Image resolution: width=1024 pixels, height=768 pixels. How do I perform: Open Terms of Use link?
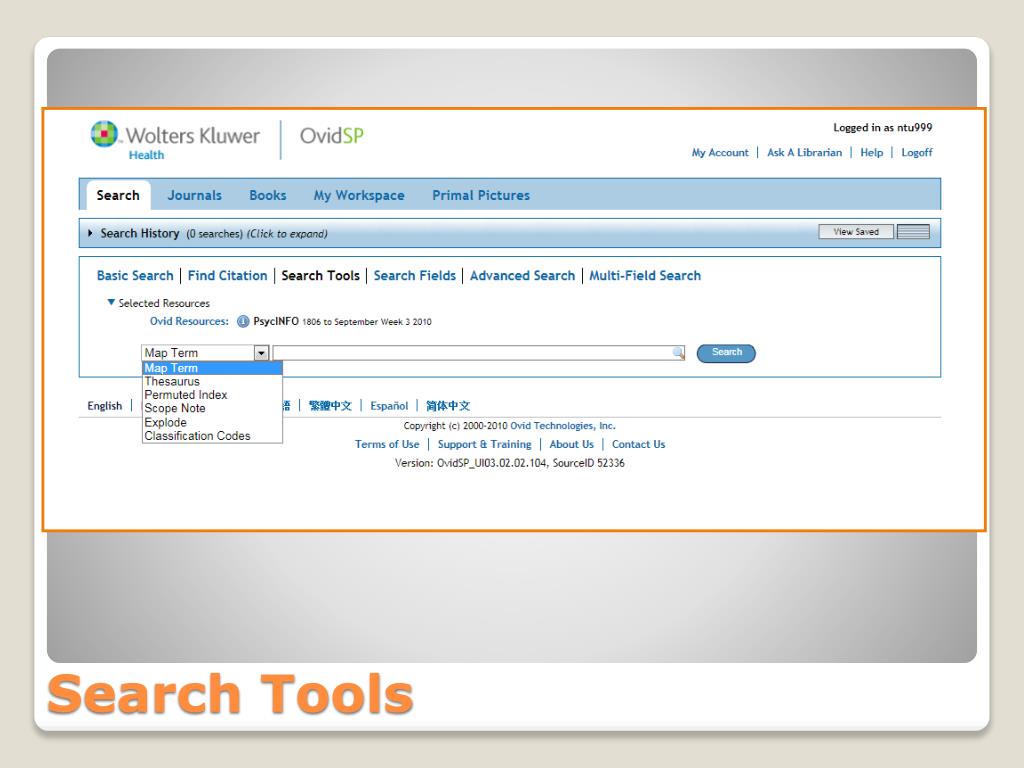387,444
